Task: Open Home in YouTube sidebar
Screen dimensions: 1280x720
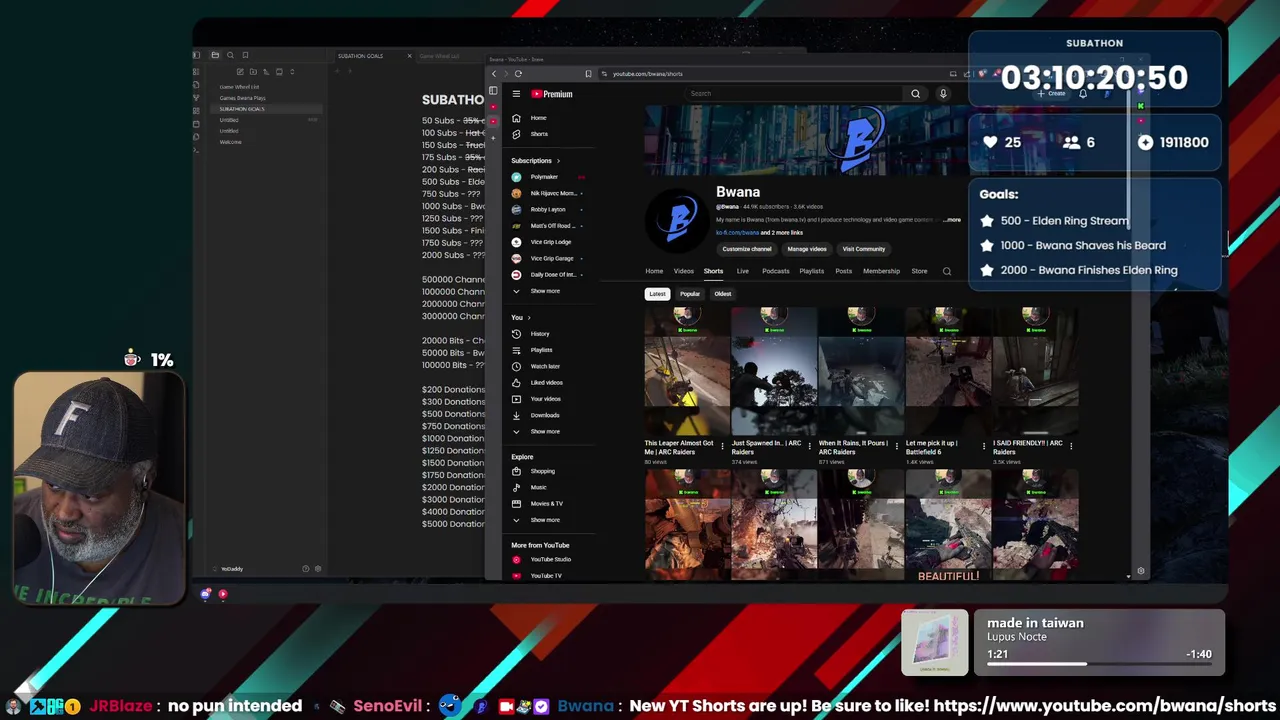Action: pyautogui.click(x=538, y=118)
